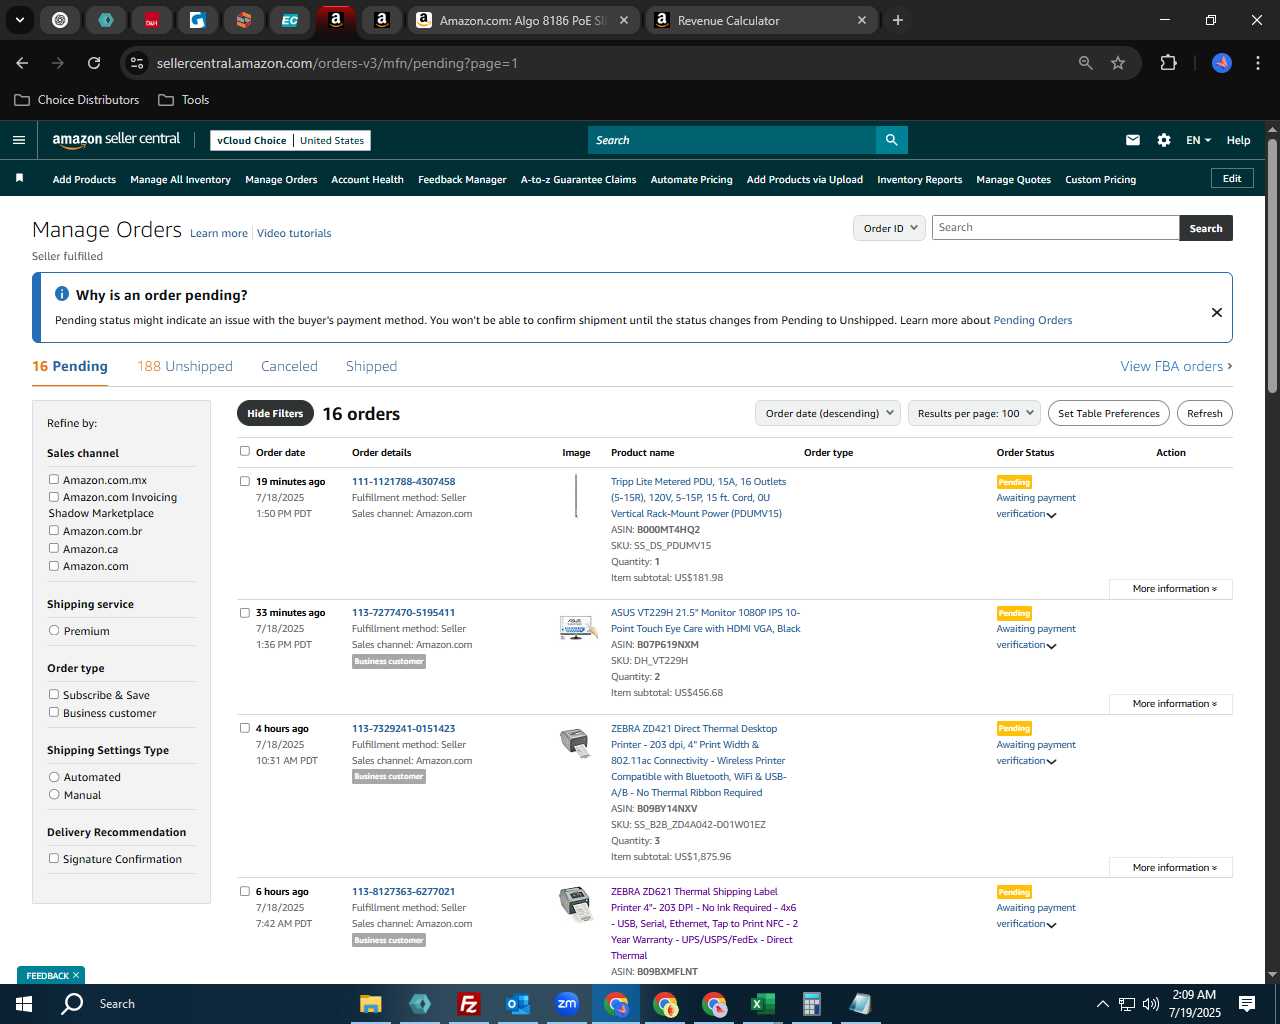
Task: Open FileZilla from the taskbar
Action: [x=468, y=1004]
